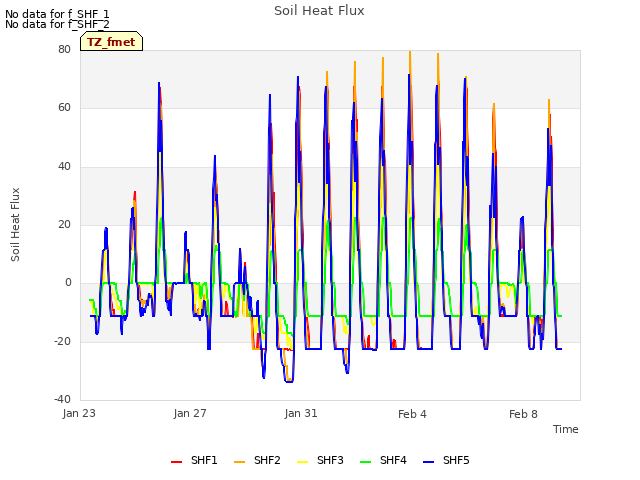Click the 'No data for f_SHF_1' message
The height and width of the screenshot is (480, 640).
[57, 14]
